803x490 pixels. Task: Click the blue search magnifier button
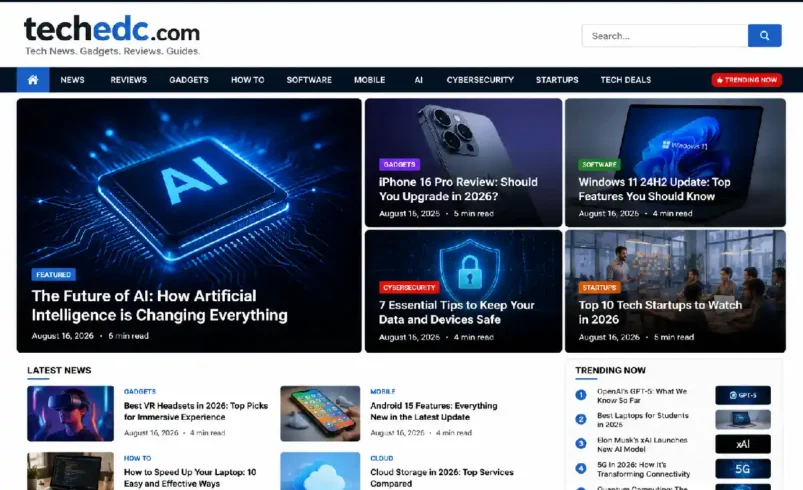click(x=764, y=36)
